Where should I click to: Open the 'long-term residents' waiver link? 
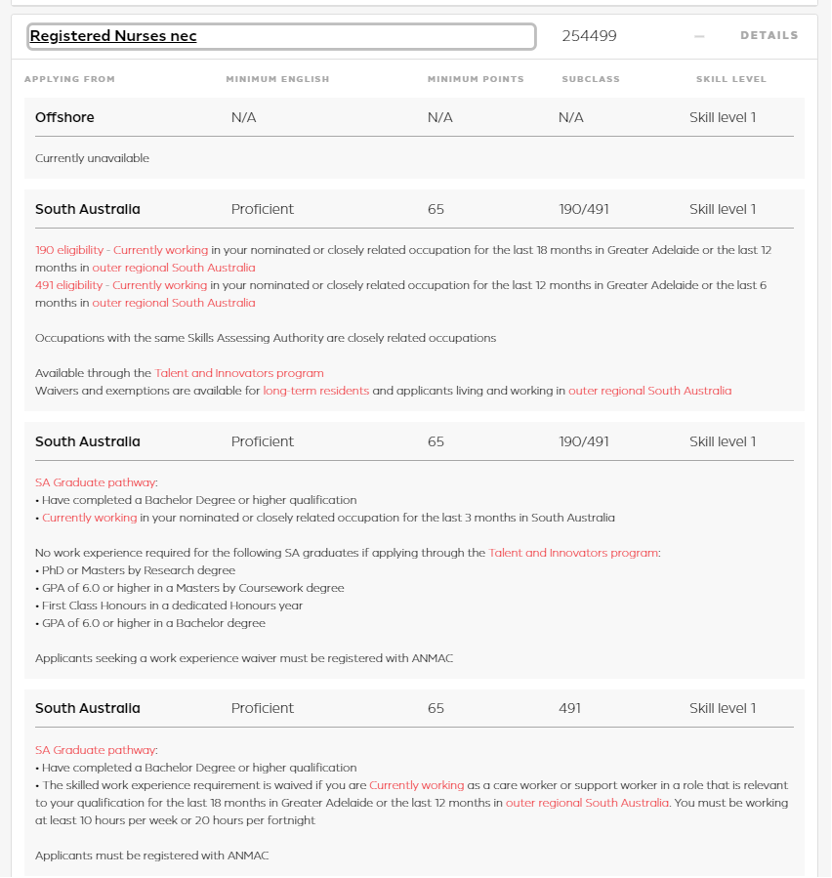coord(316,391)
